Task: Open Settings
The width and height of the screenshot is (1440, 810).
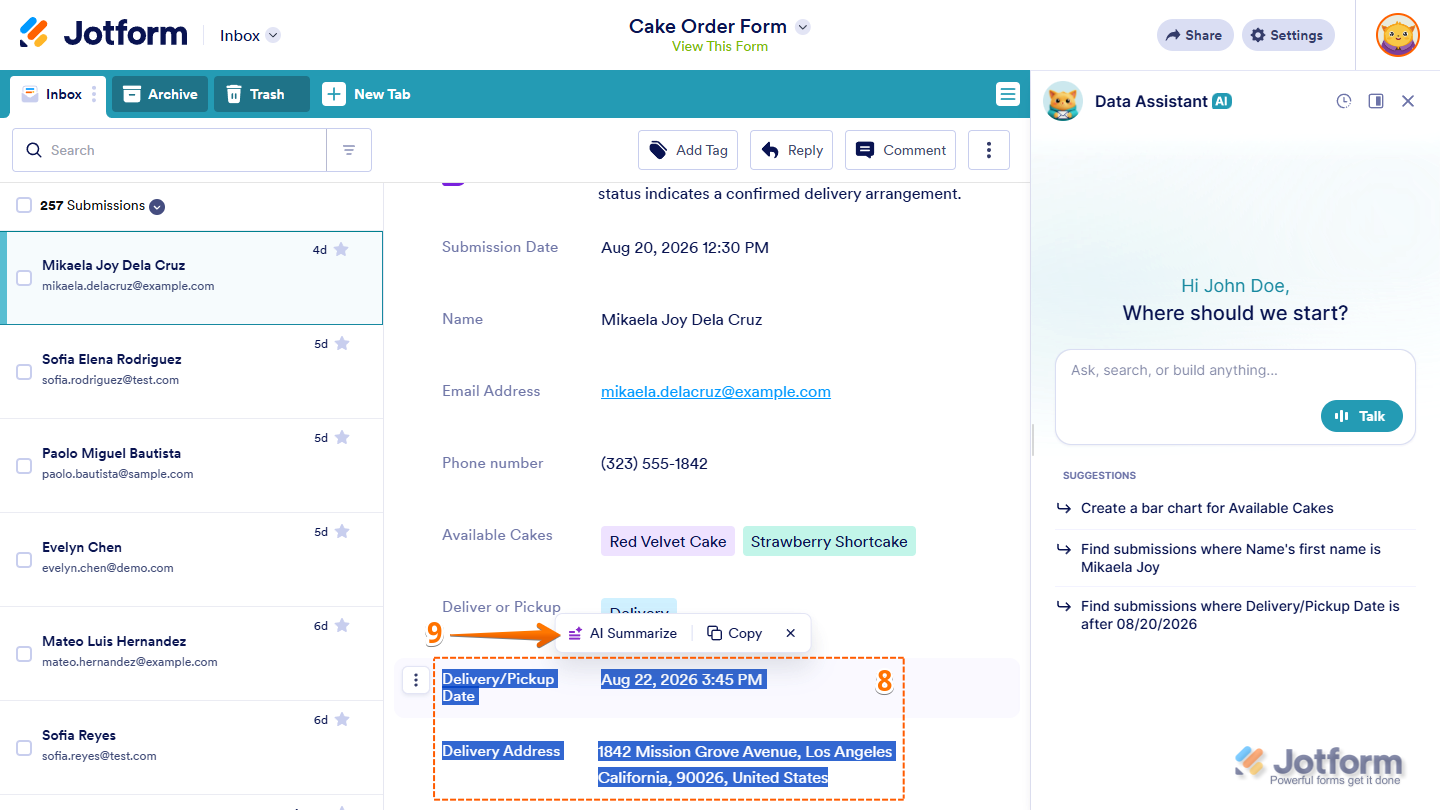Action: [x=1288, y=35]
